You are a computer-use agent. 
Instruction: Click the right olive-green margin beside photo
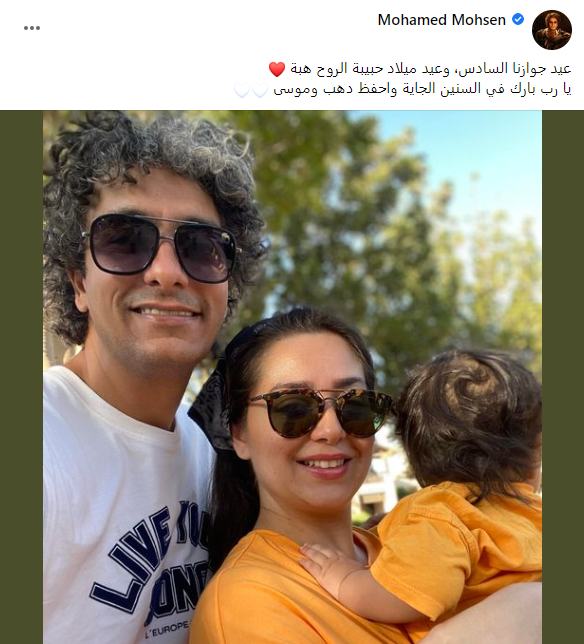coord(563,377)
